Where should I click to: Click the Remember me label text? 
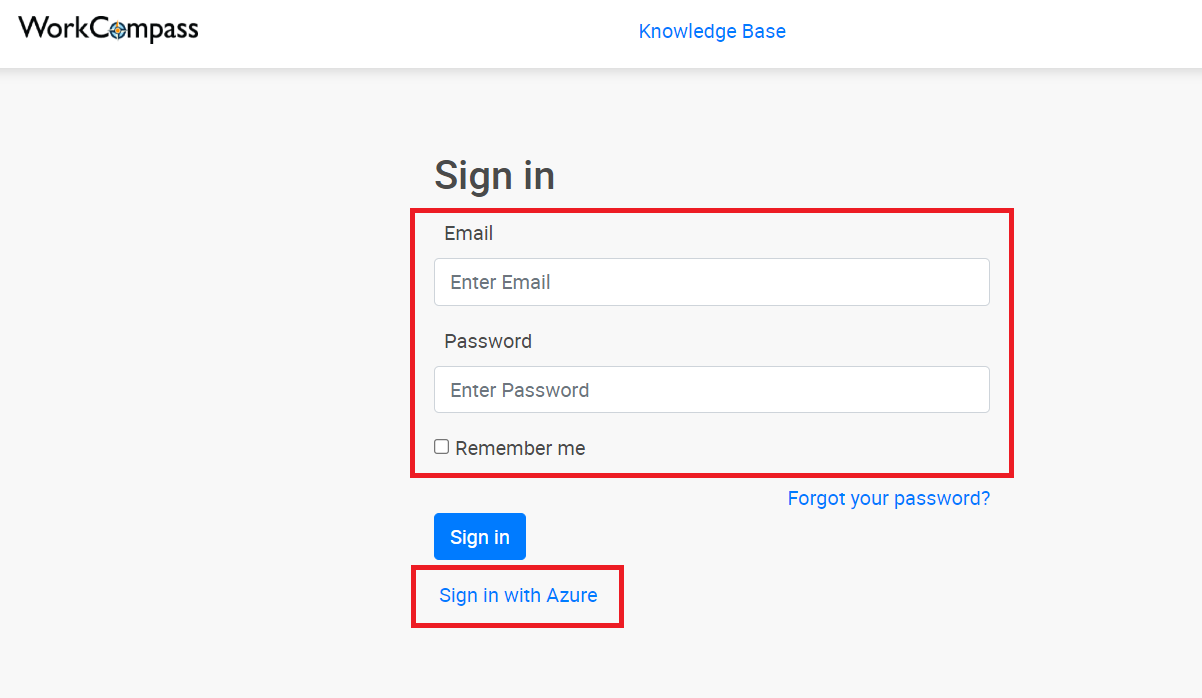pos(520,448)
